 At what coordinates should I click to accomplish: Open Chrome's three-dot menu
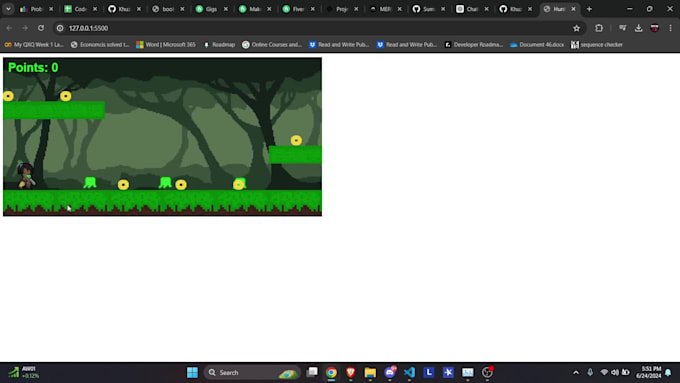click(670, 28)
